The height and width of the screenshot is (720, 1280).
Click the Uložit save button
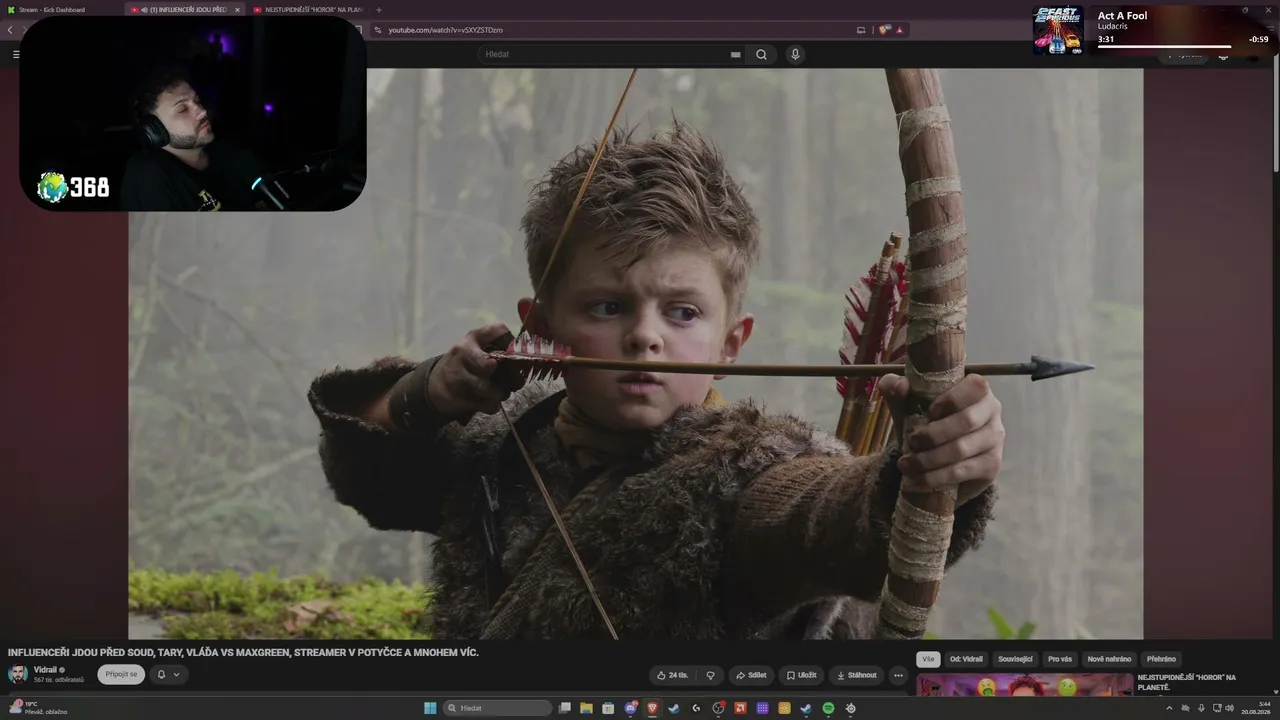800,675
